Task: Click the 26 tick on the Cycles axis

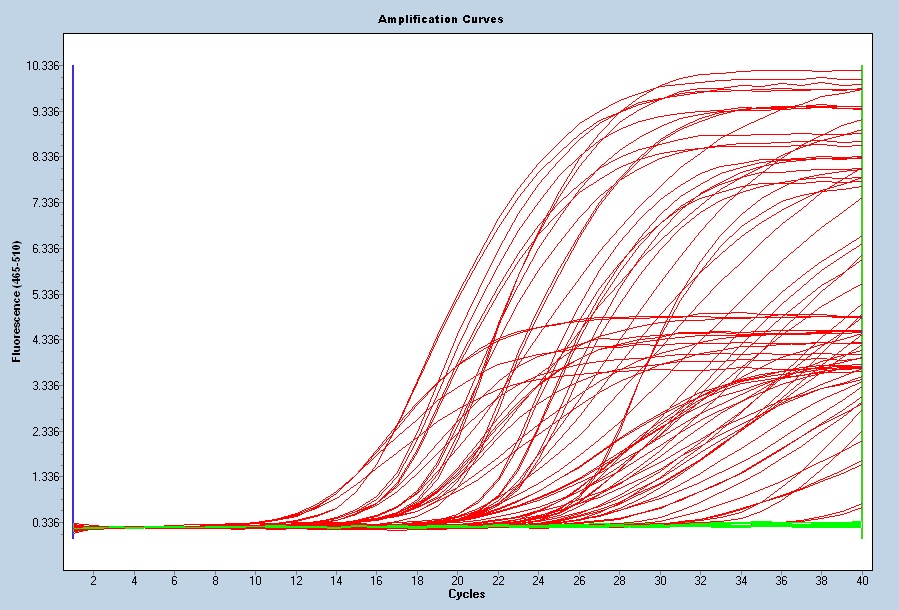Action: tap(579, 580)
